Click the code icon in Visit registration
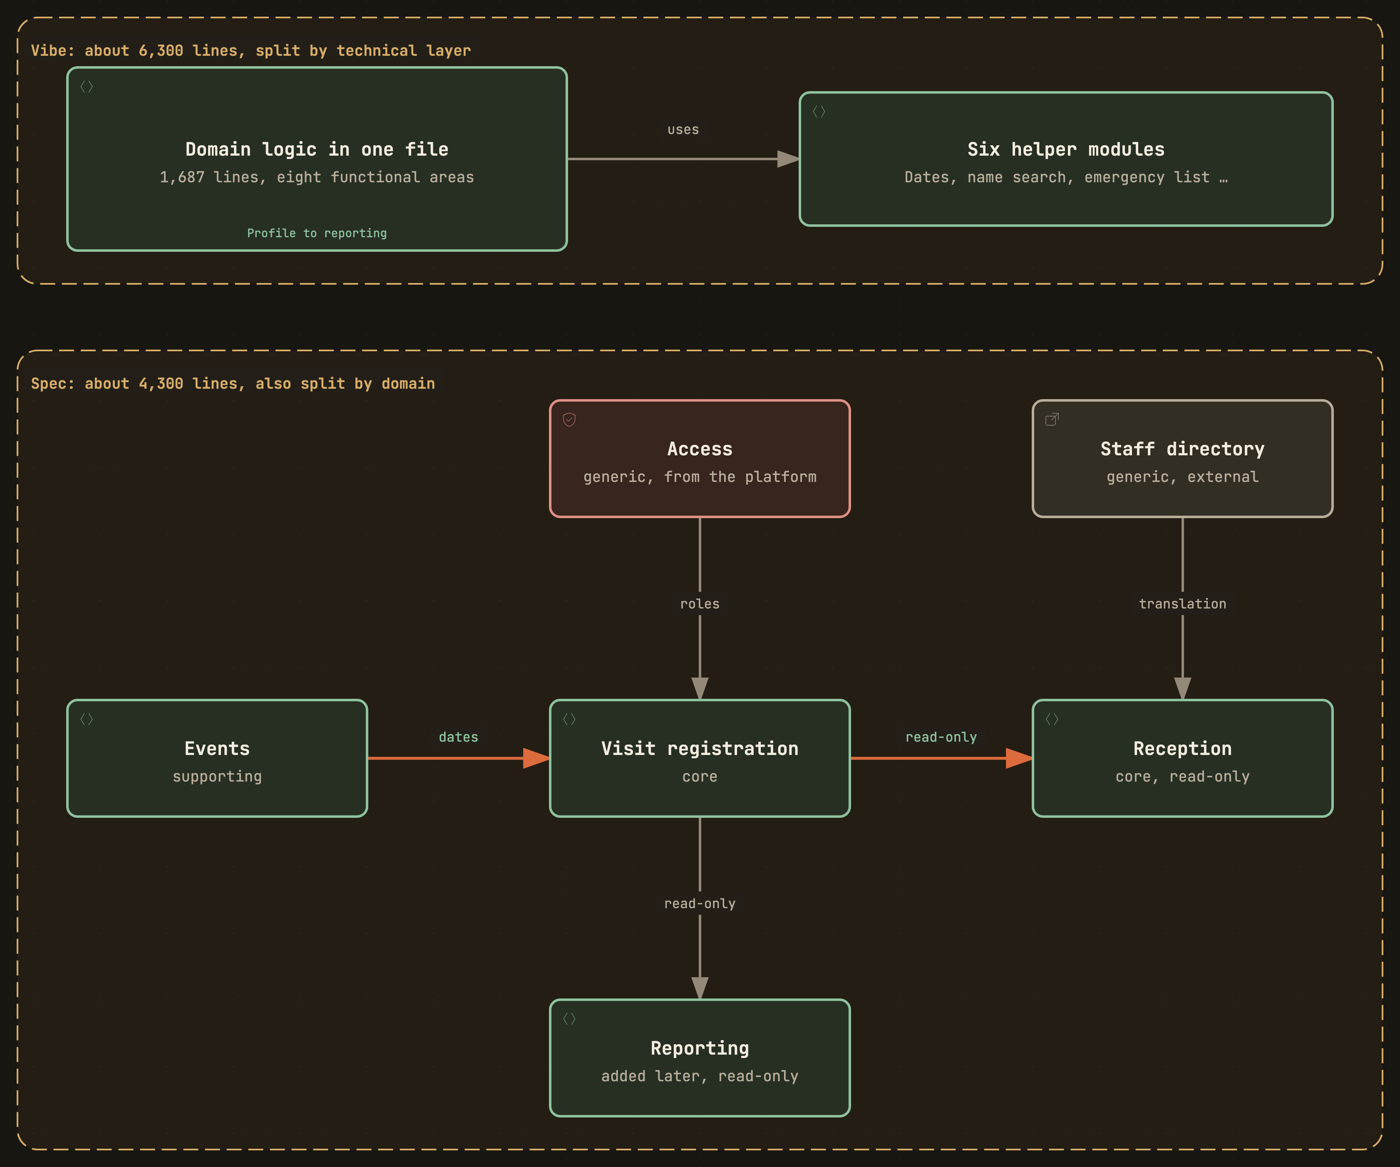This screenshot has width=1400, height=1167. tap(569, 719)
